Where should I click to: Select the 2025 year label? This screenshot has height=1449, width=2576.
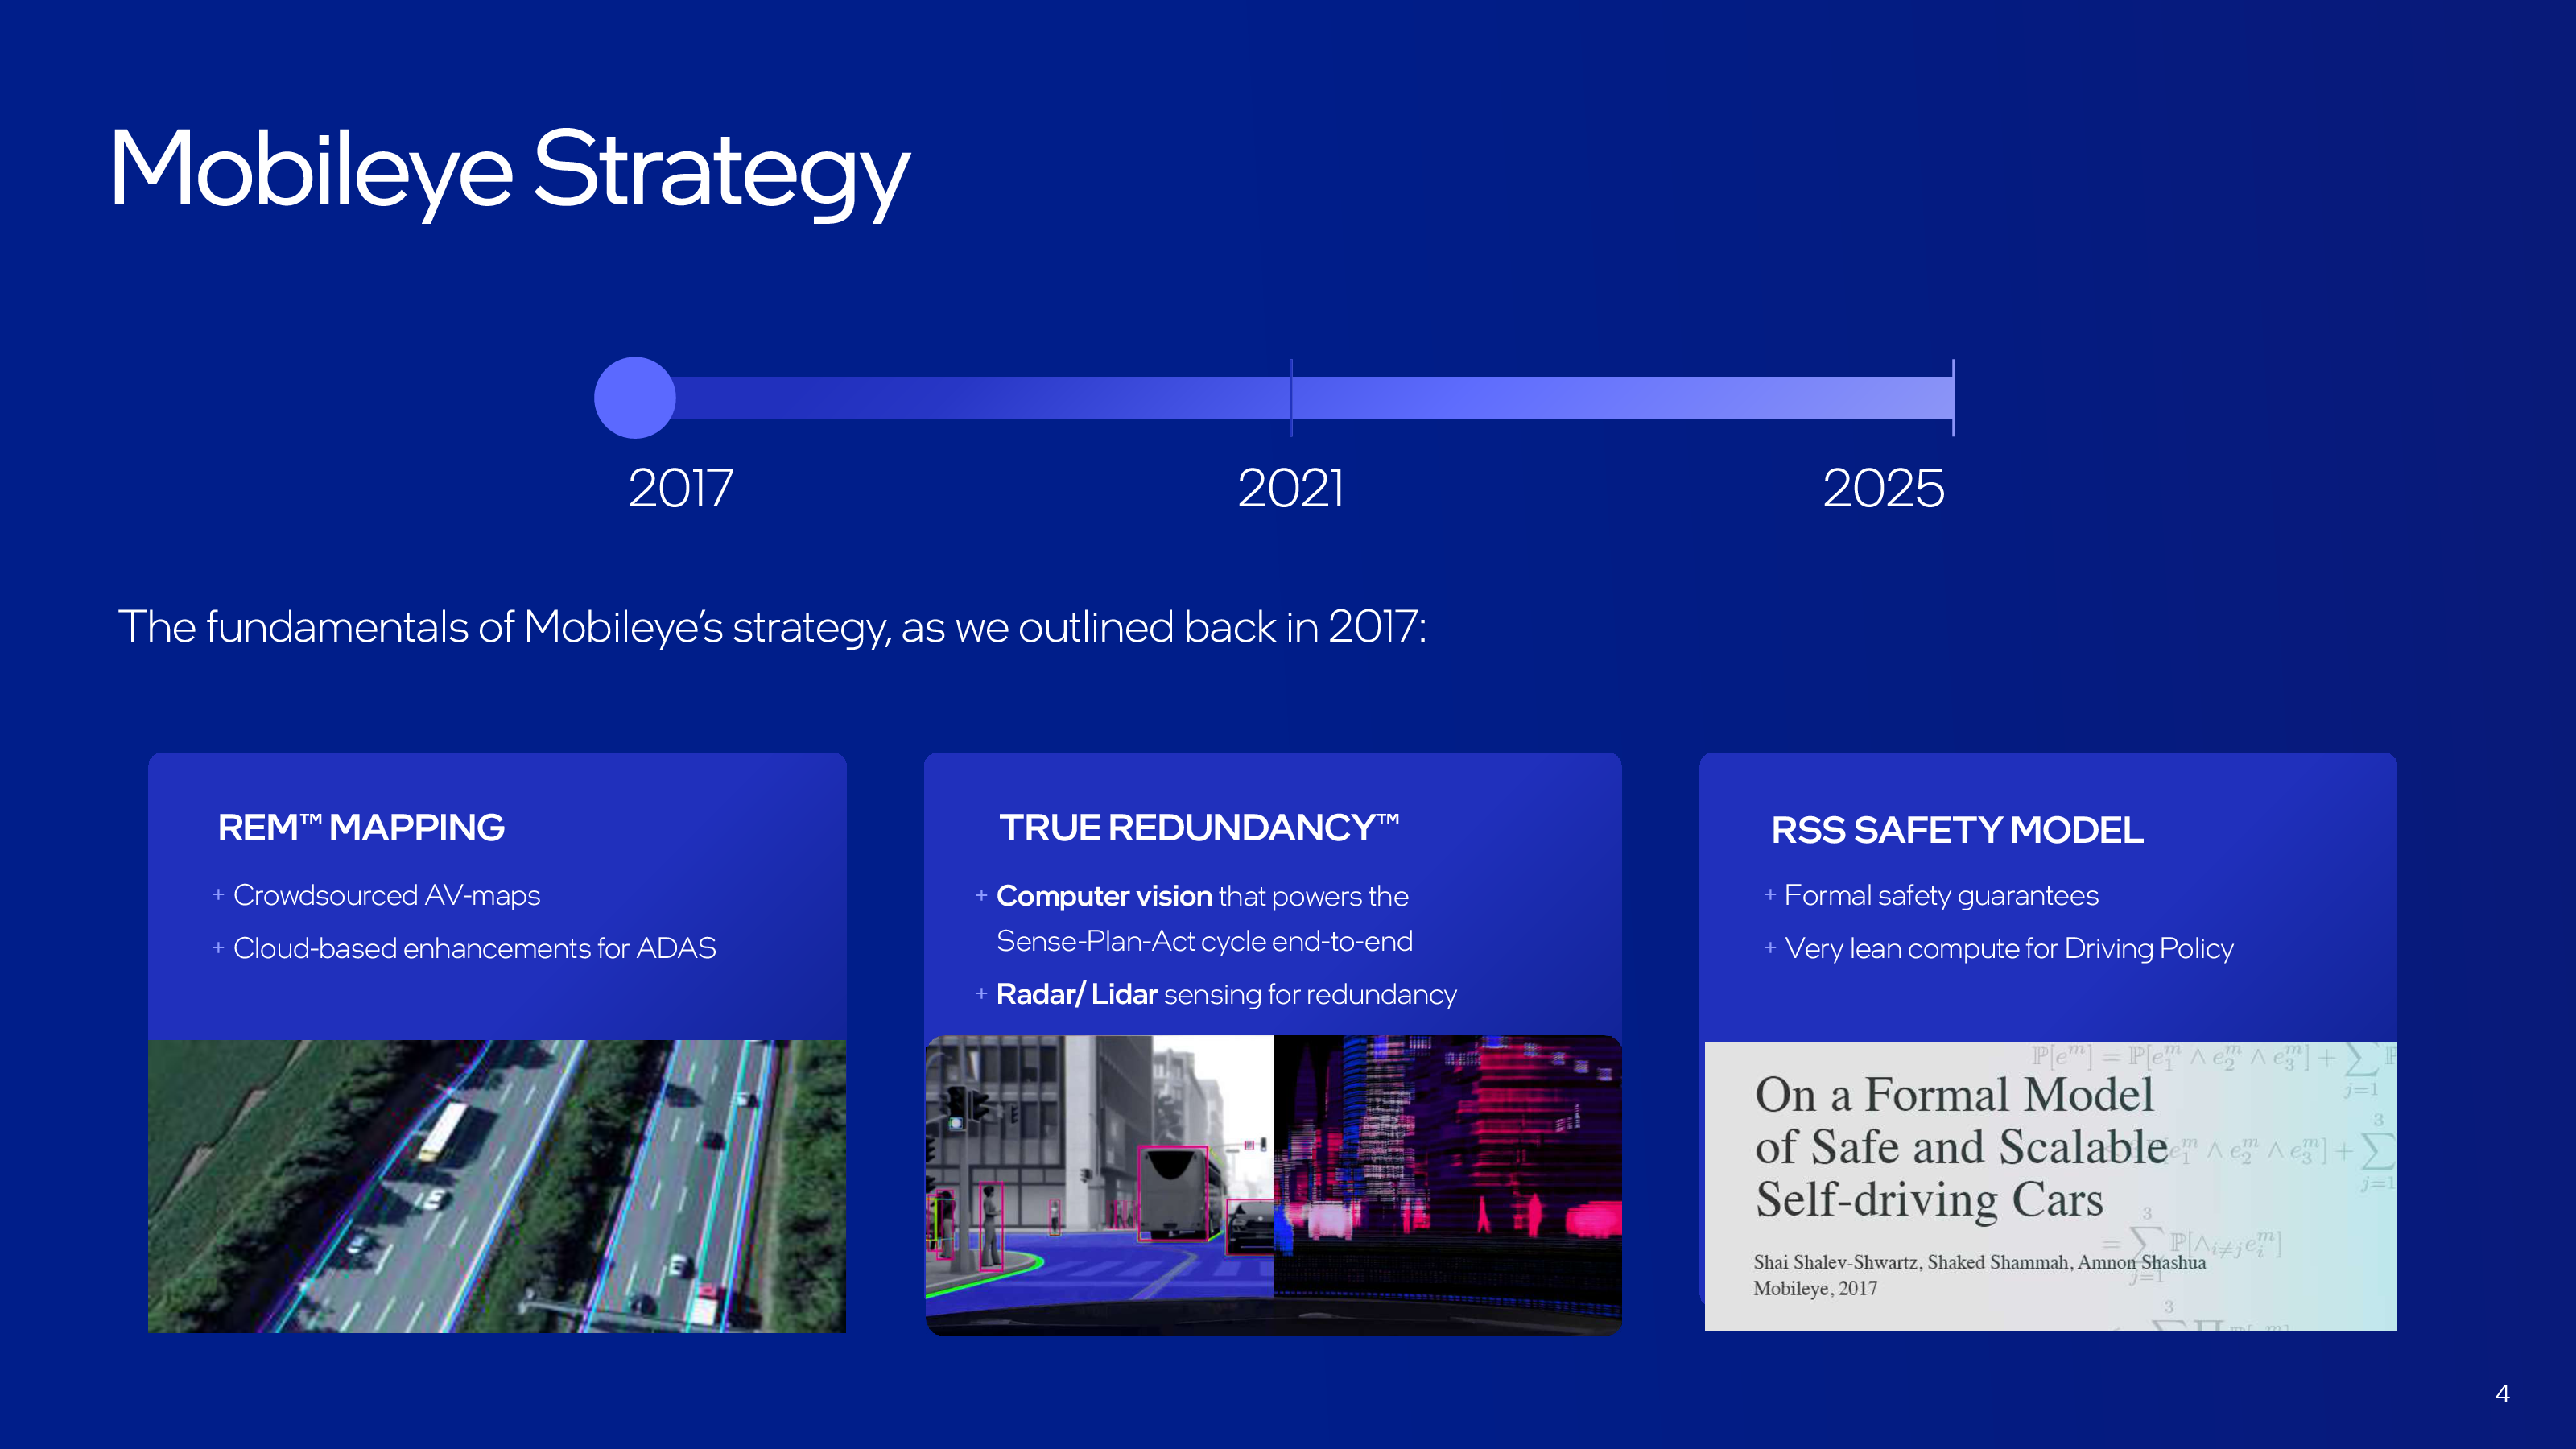[1884, 488]
